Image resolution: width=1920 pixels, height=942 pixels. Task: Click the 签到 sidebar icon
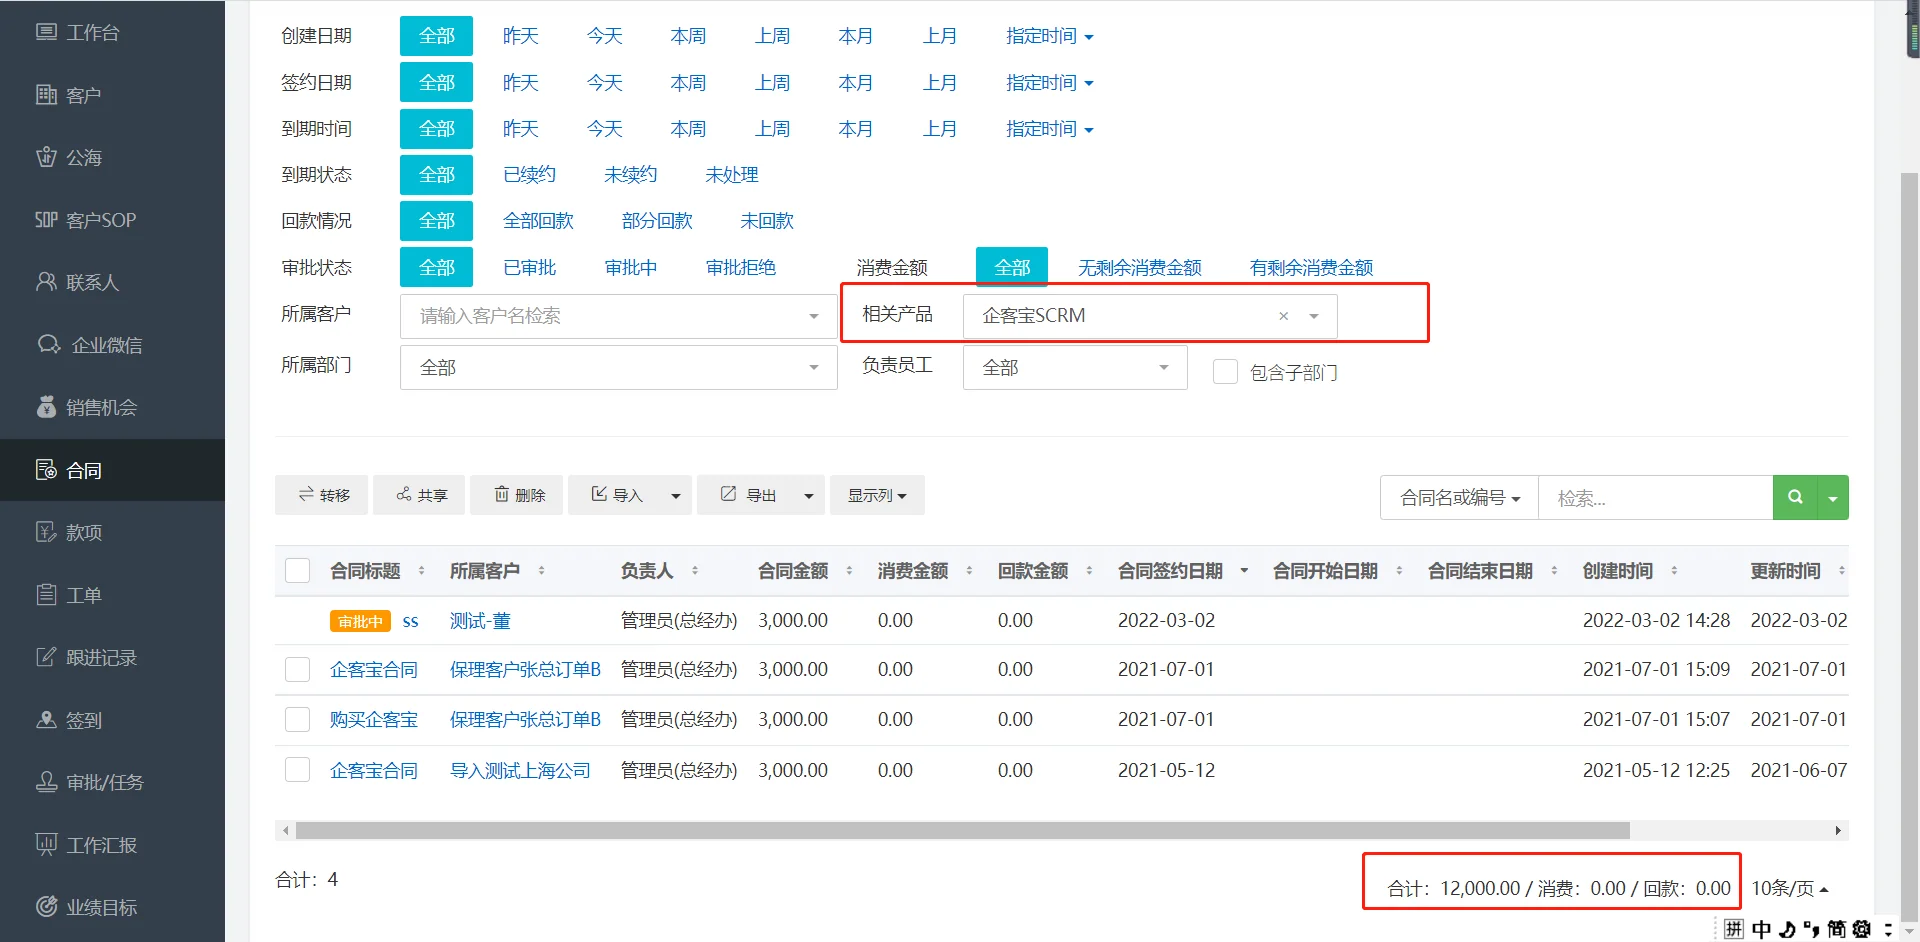coord(46,720)
